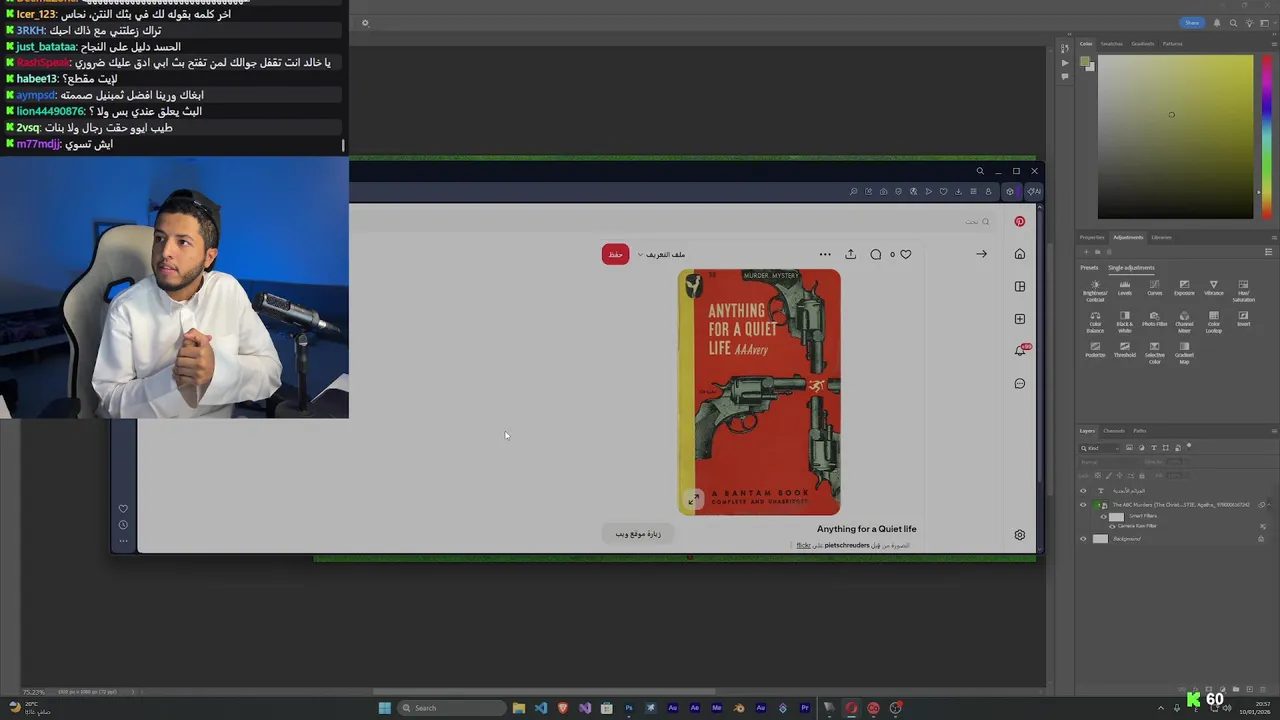The height and width of the screenshot is (720, 1280).
Task: Hide the Arabic text layer visibility eye
Action: [1083, 491]
